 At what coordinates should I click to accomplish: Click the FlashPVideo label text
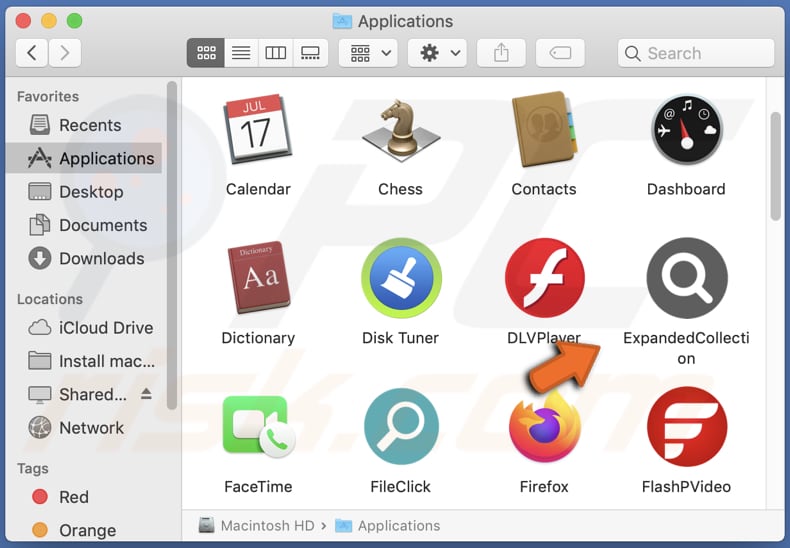click(686, 487)
